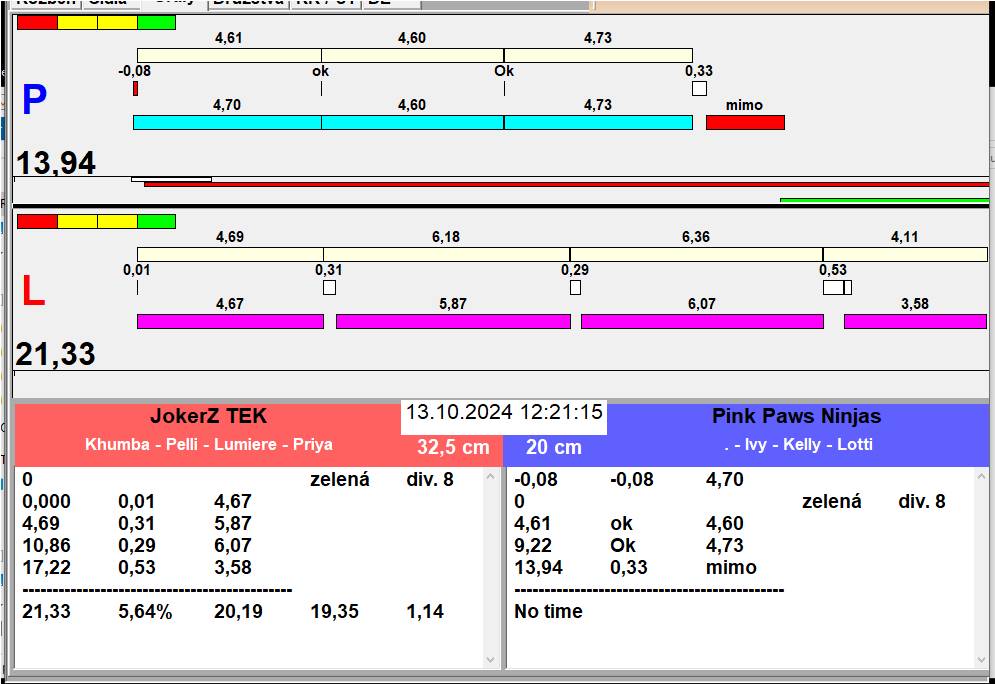Screen dimensions: 995x684
Task: Click the red start light in lane L
Action: (x=37, y=221)
